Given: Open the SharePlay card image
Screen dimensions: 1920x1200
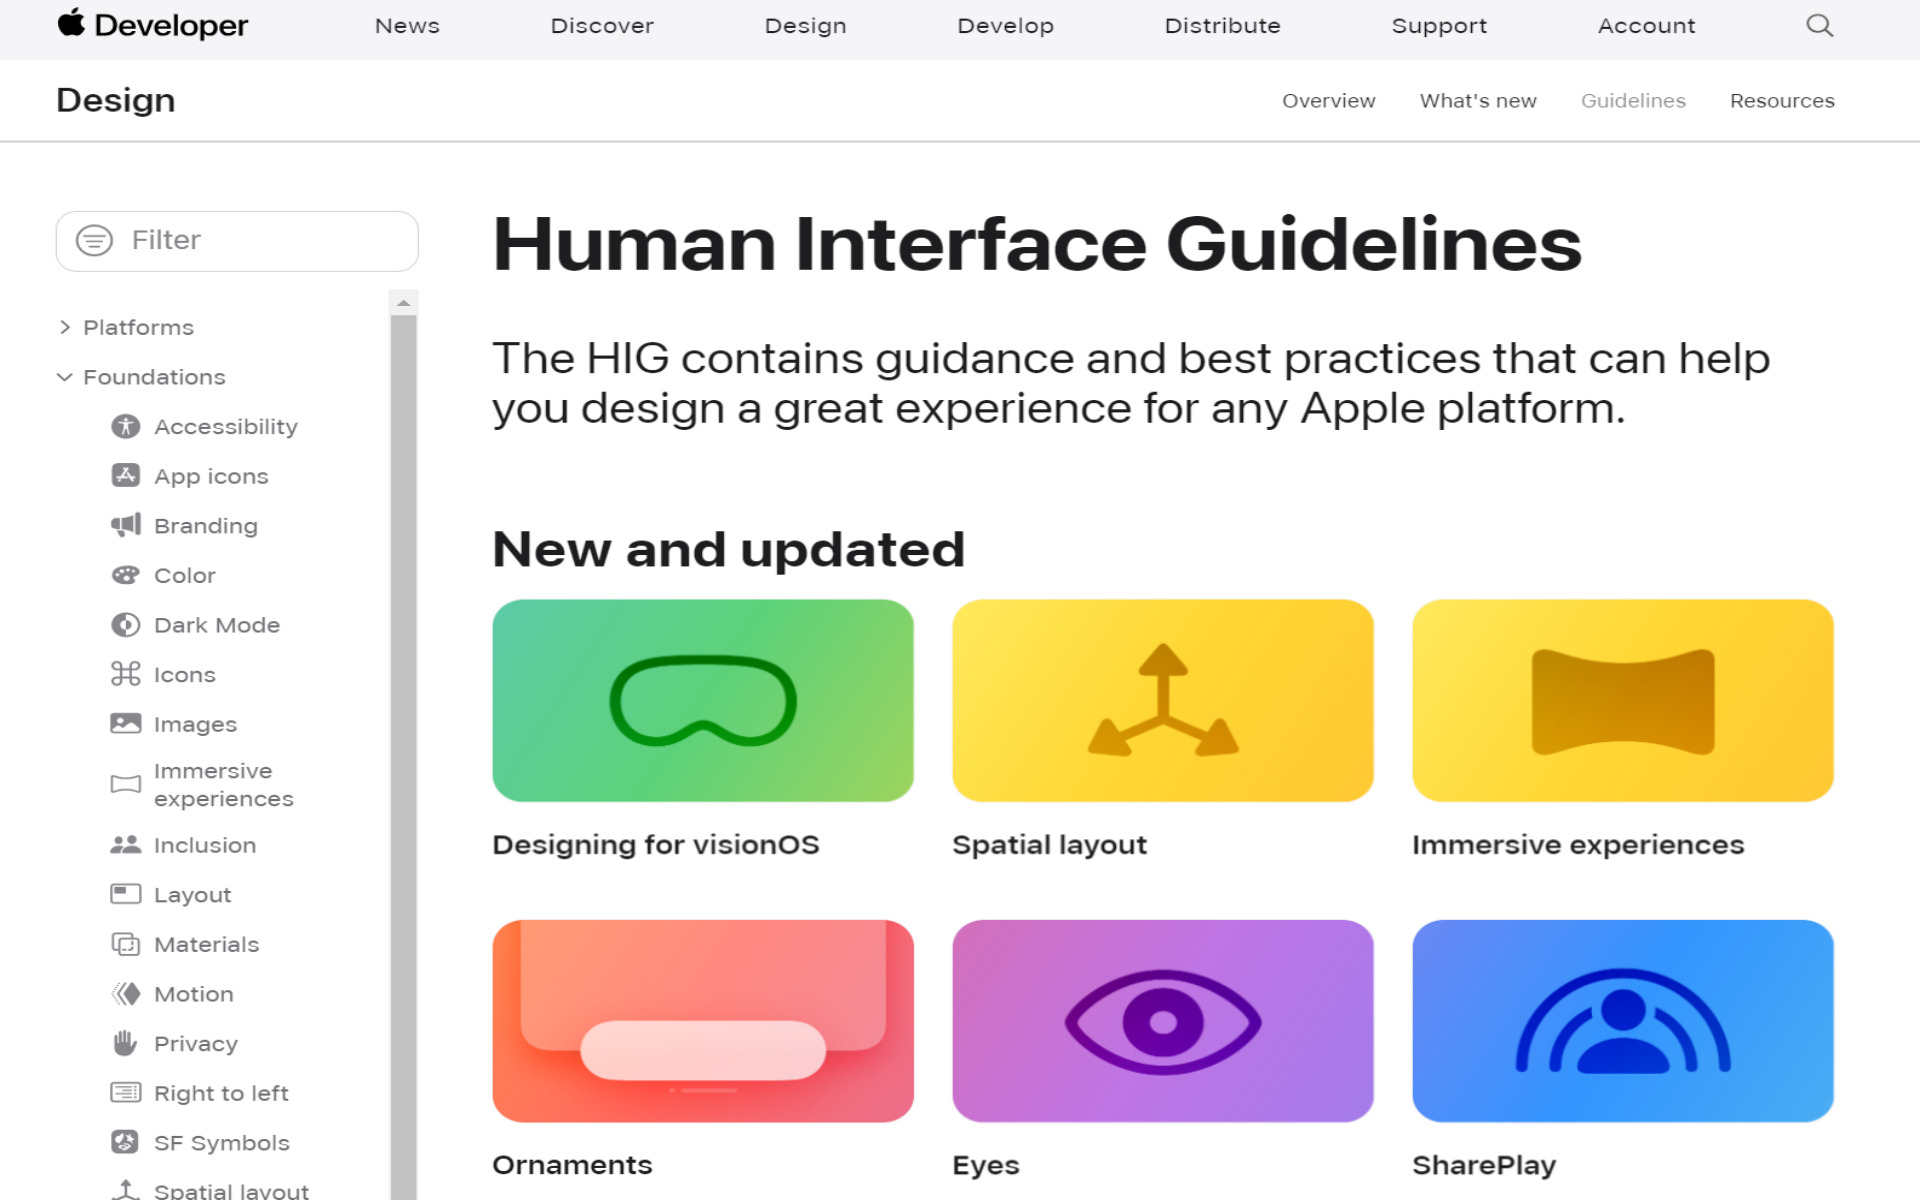Looking at the screenshot, I should [1623, 1021].
